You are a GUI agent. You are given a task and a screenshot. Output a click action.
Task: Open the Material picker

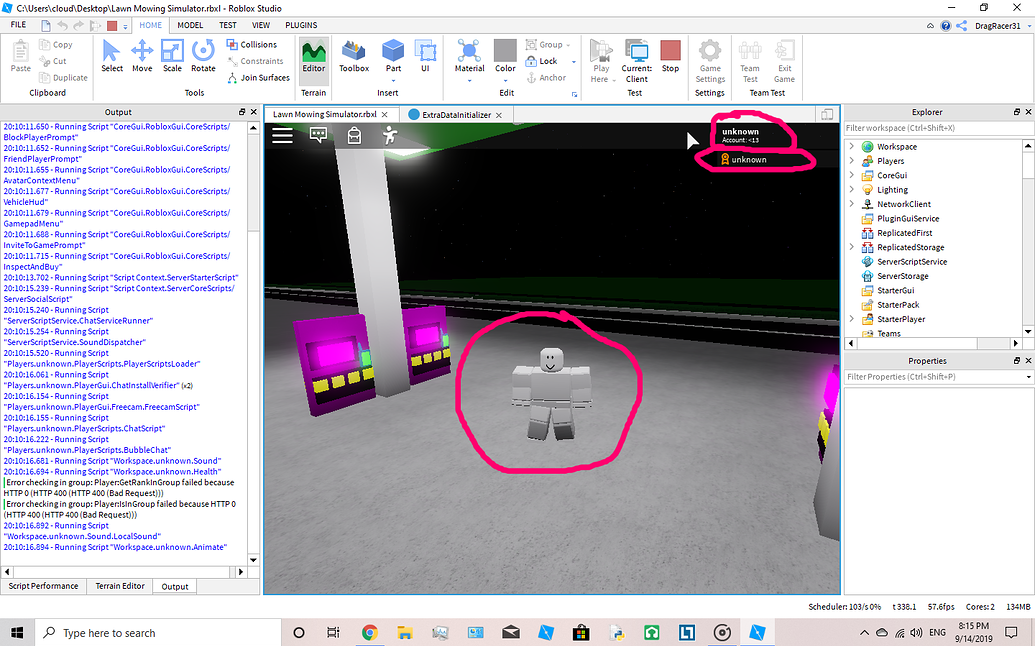[469, 55]
